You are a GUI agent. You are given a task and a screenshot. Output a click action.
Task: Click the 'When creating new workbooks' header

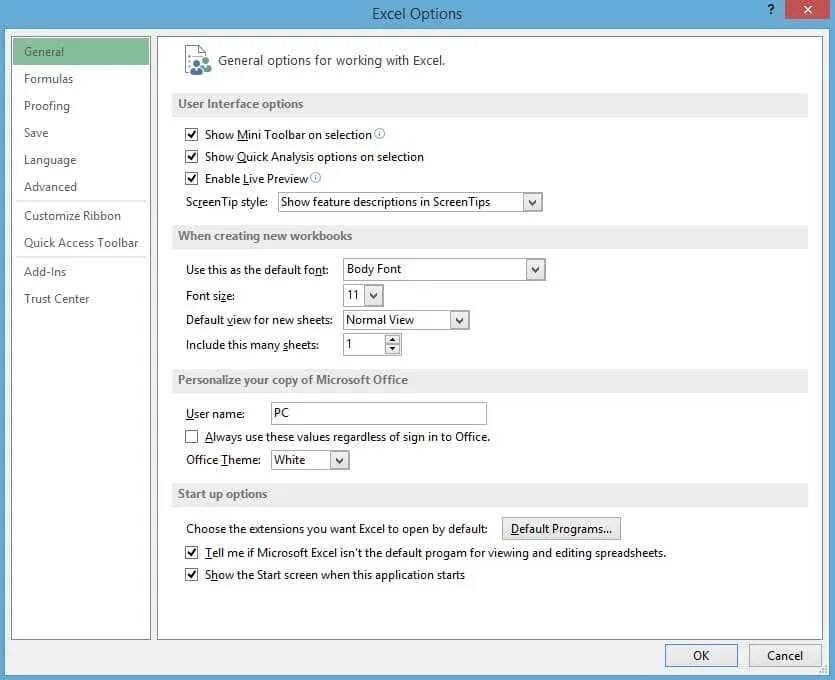265,236
